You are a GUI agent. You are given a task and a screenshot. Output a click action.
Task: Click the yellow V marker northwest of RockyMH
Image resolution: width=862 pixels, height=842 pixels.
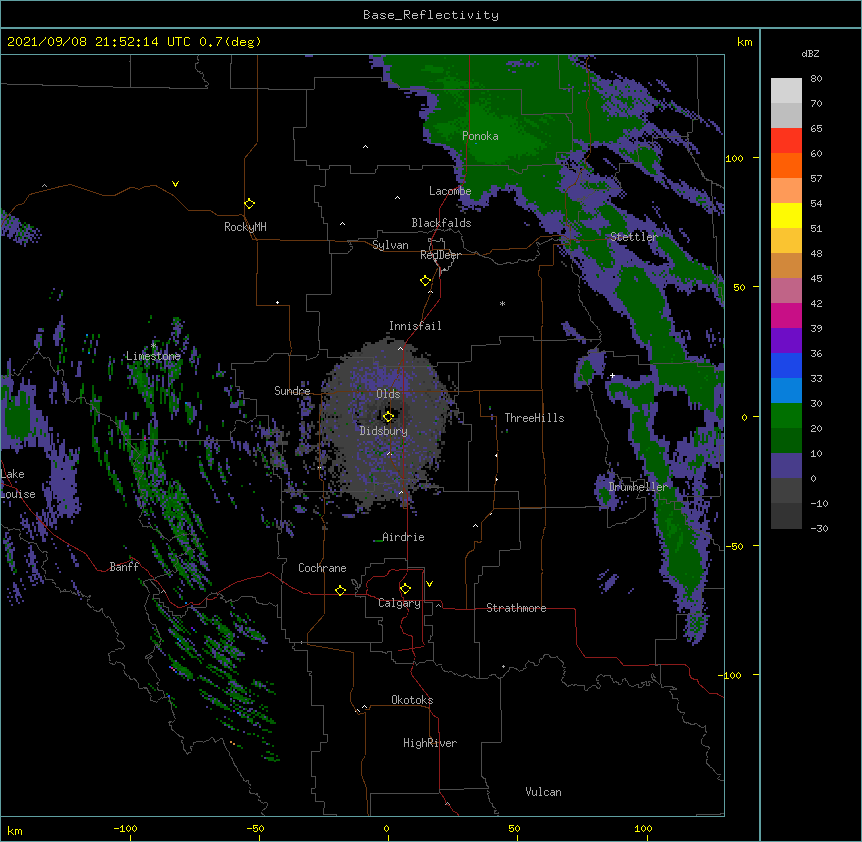[175, 184]
